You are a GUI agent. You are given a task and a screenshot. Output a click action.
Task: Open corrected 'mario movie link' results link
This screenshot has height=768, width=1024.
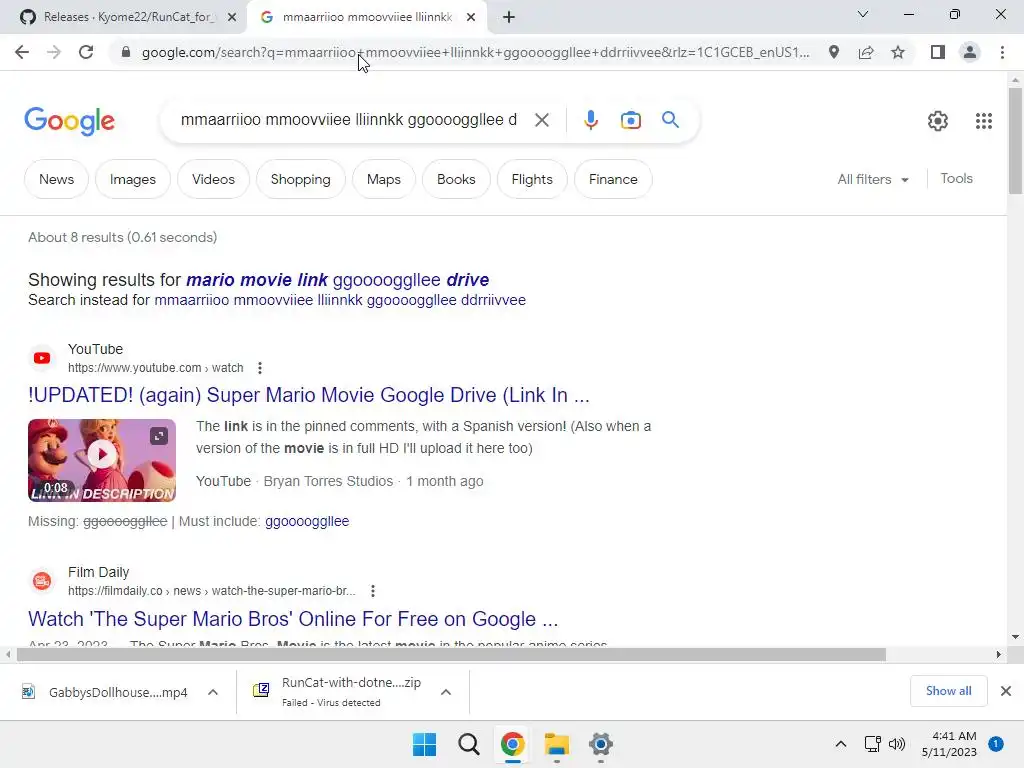coord(338,280)
